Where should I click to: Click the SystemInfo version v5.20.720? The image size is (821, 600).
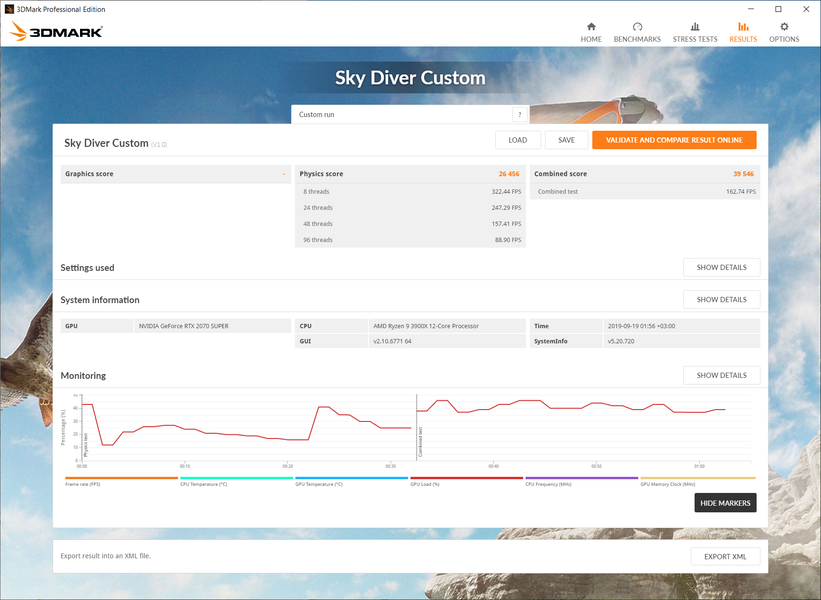point(621,341)
